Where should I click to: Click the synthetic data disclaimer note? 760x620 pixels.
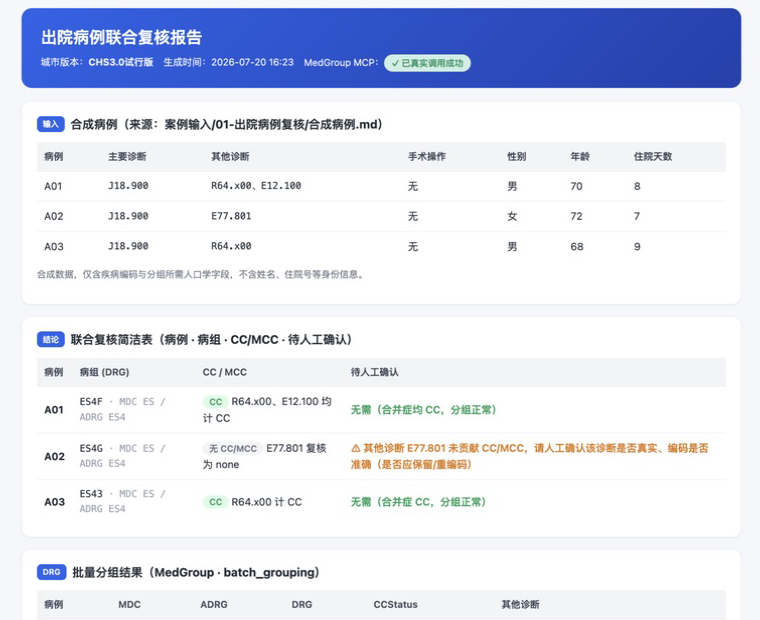click(201, 274)
